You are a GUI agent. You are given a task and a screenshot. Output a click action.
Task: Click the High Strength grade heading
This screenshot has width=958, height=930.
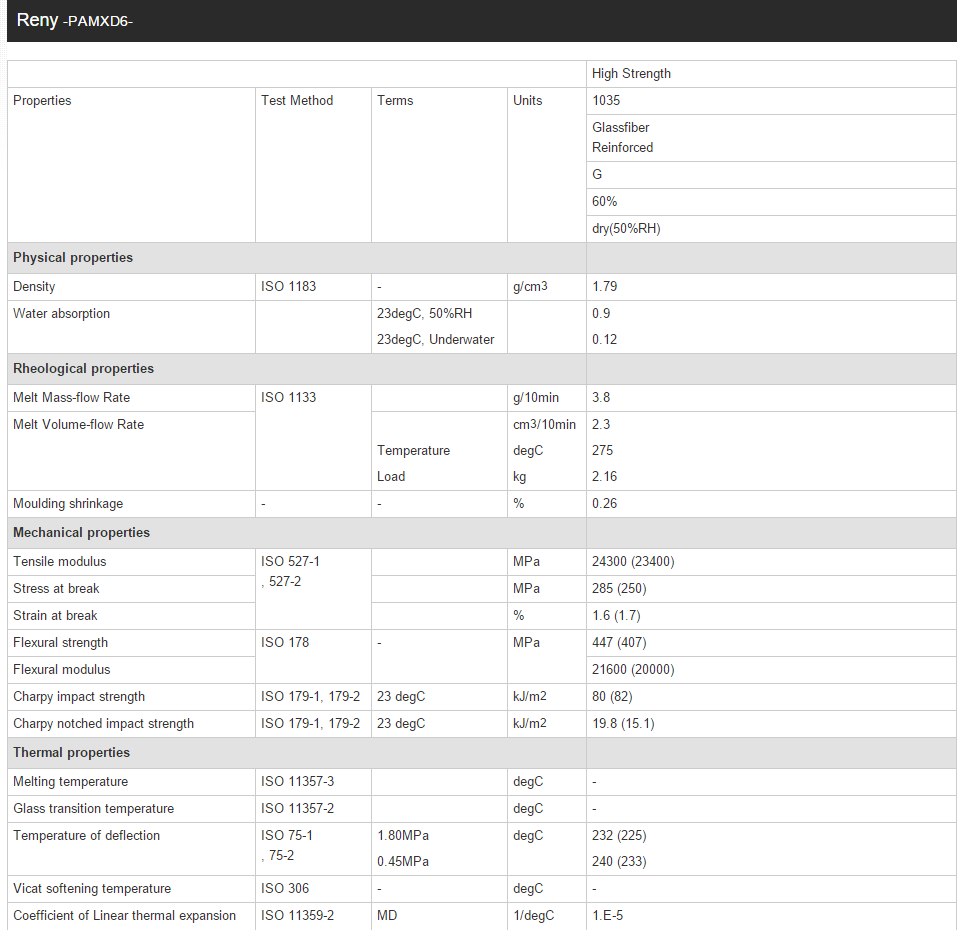point(631,73)
